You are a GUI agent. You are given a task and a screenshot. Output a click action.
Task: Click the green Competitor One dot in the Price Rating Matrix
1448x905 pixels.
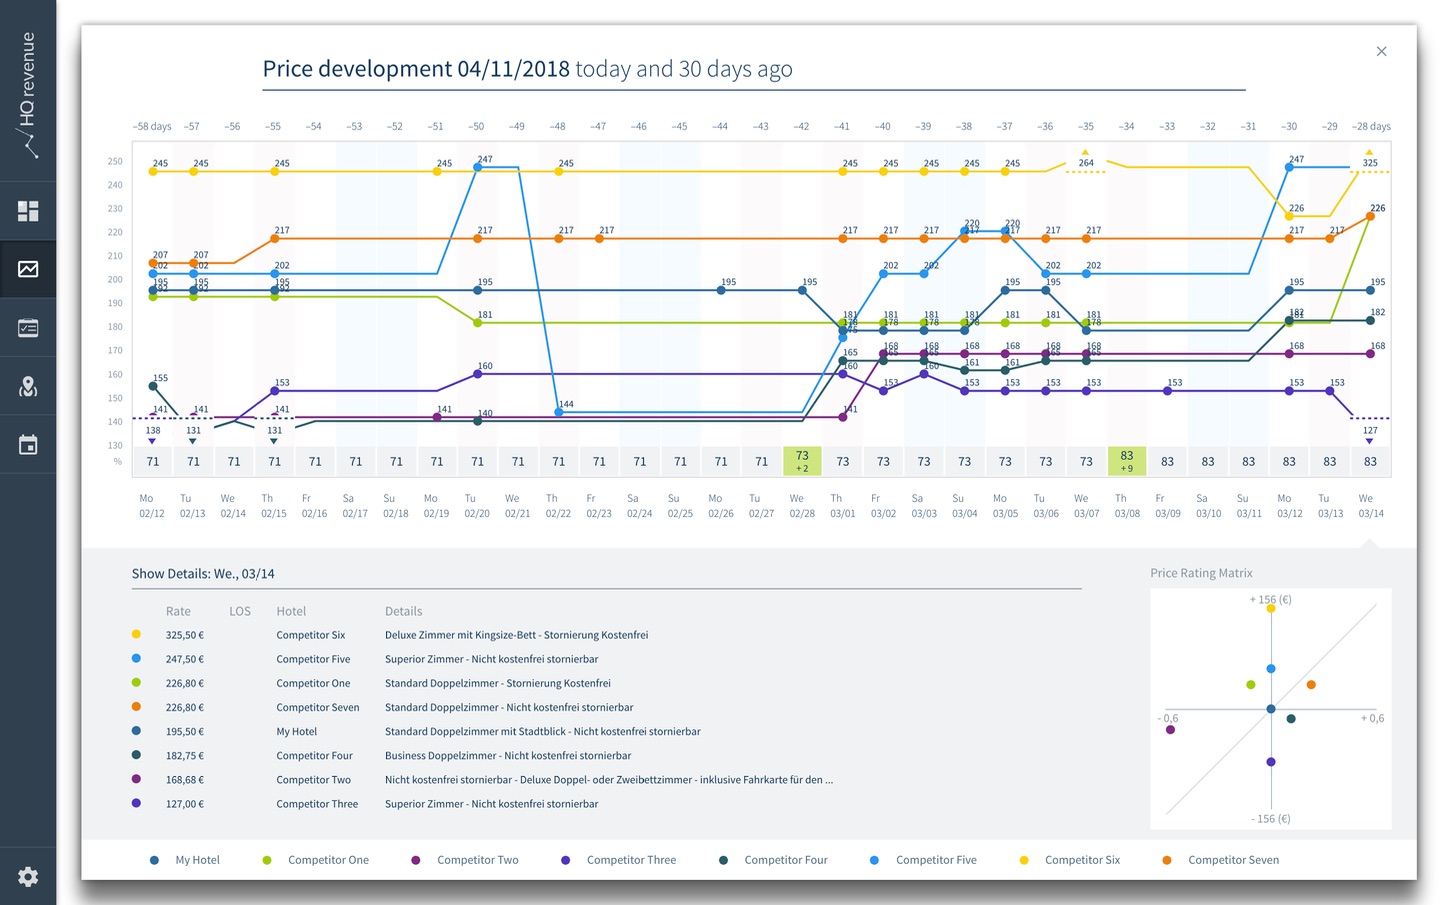click(x=1251, y=685)
